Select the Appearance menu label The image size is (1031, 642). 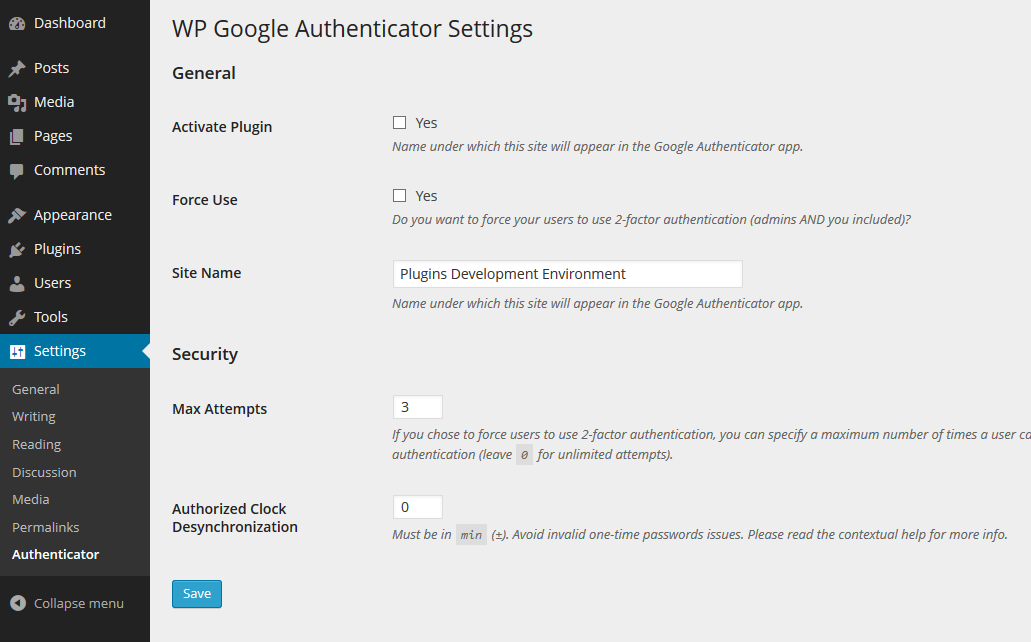pyautogui.click(x=73, y=215)
